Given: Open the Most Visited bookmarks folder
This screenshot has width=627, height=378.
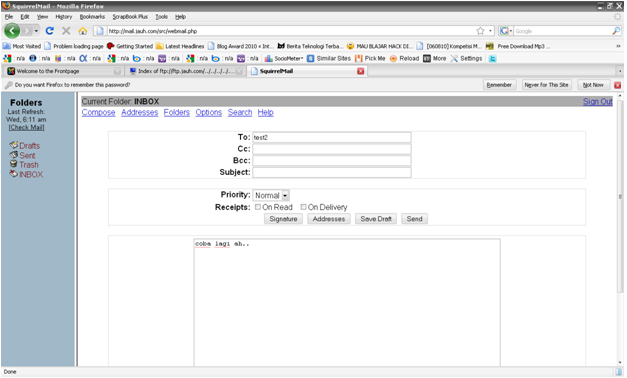Looking at the screenshot, I should [x=22, y=46].
